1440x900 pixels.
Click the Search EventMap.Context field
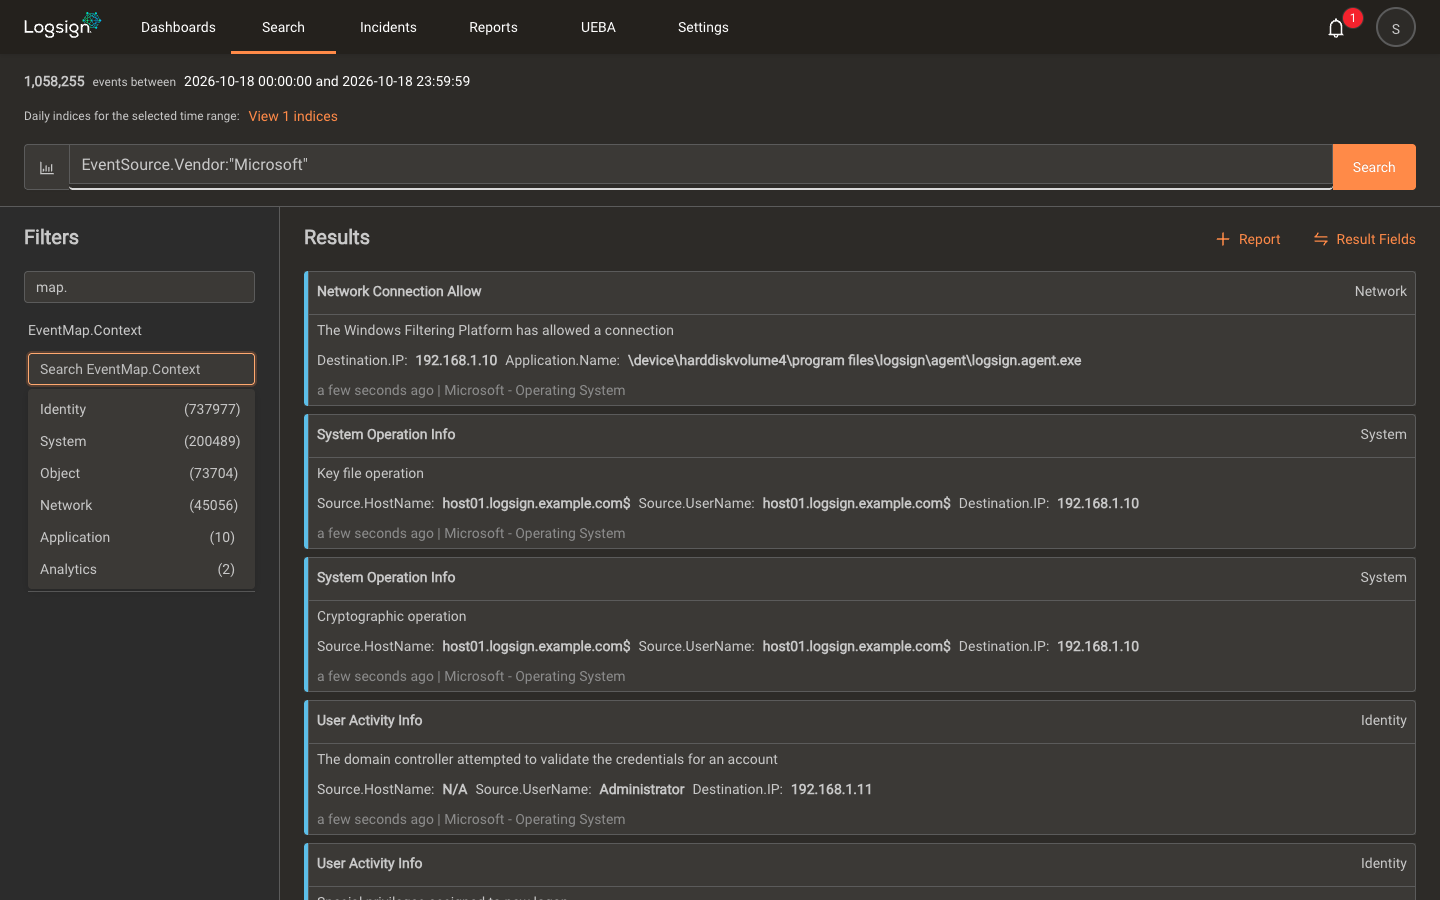click(x=141, y=369)
